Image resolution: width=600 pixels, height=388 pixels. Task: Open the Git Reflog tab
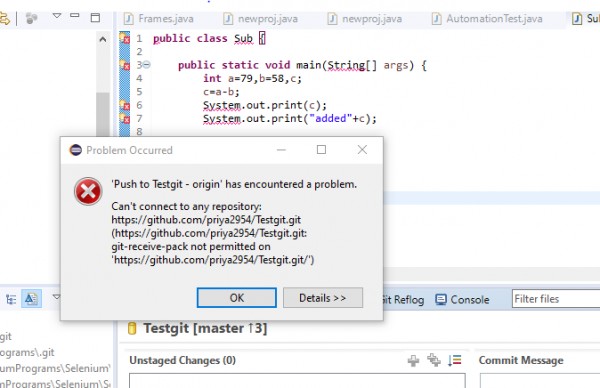[x=404, y=300]
